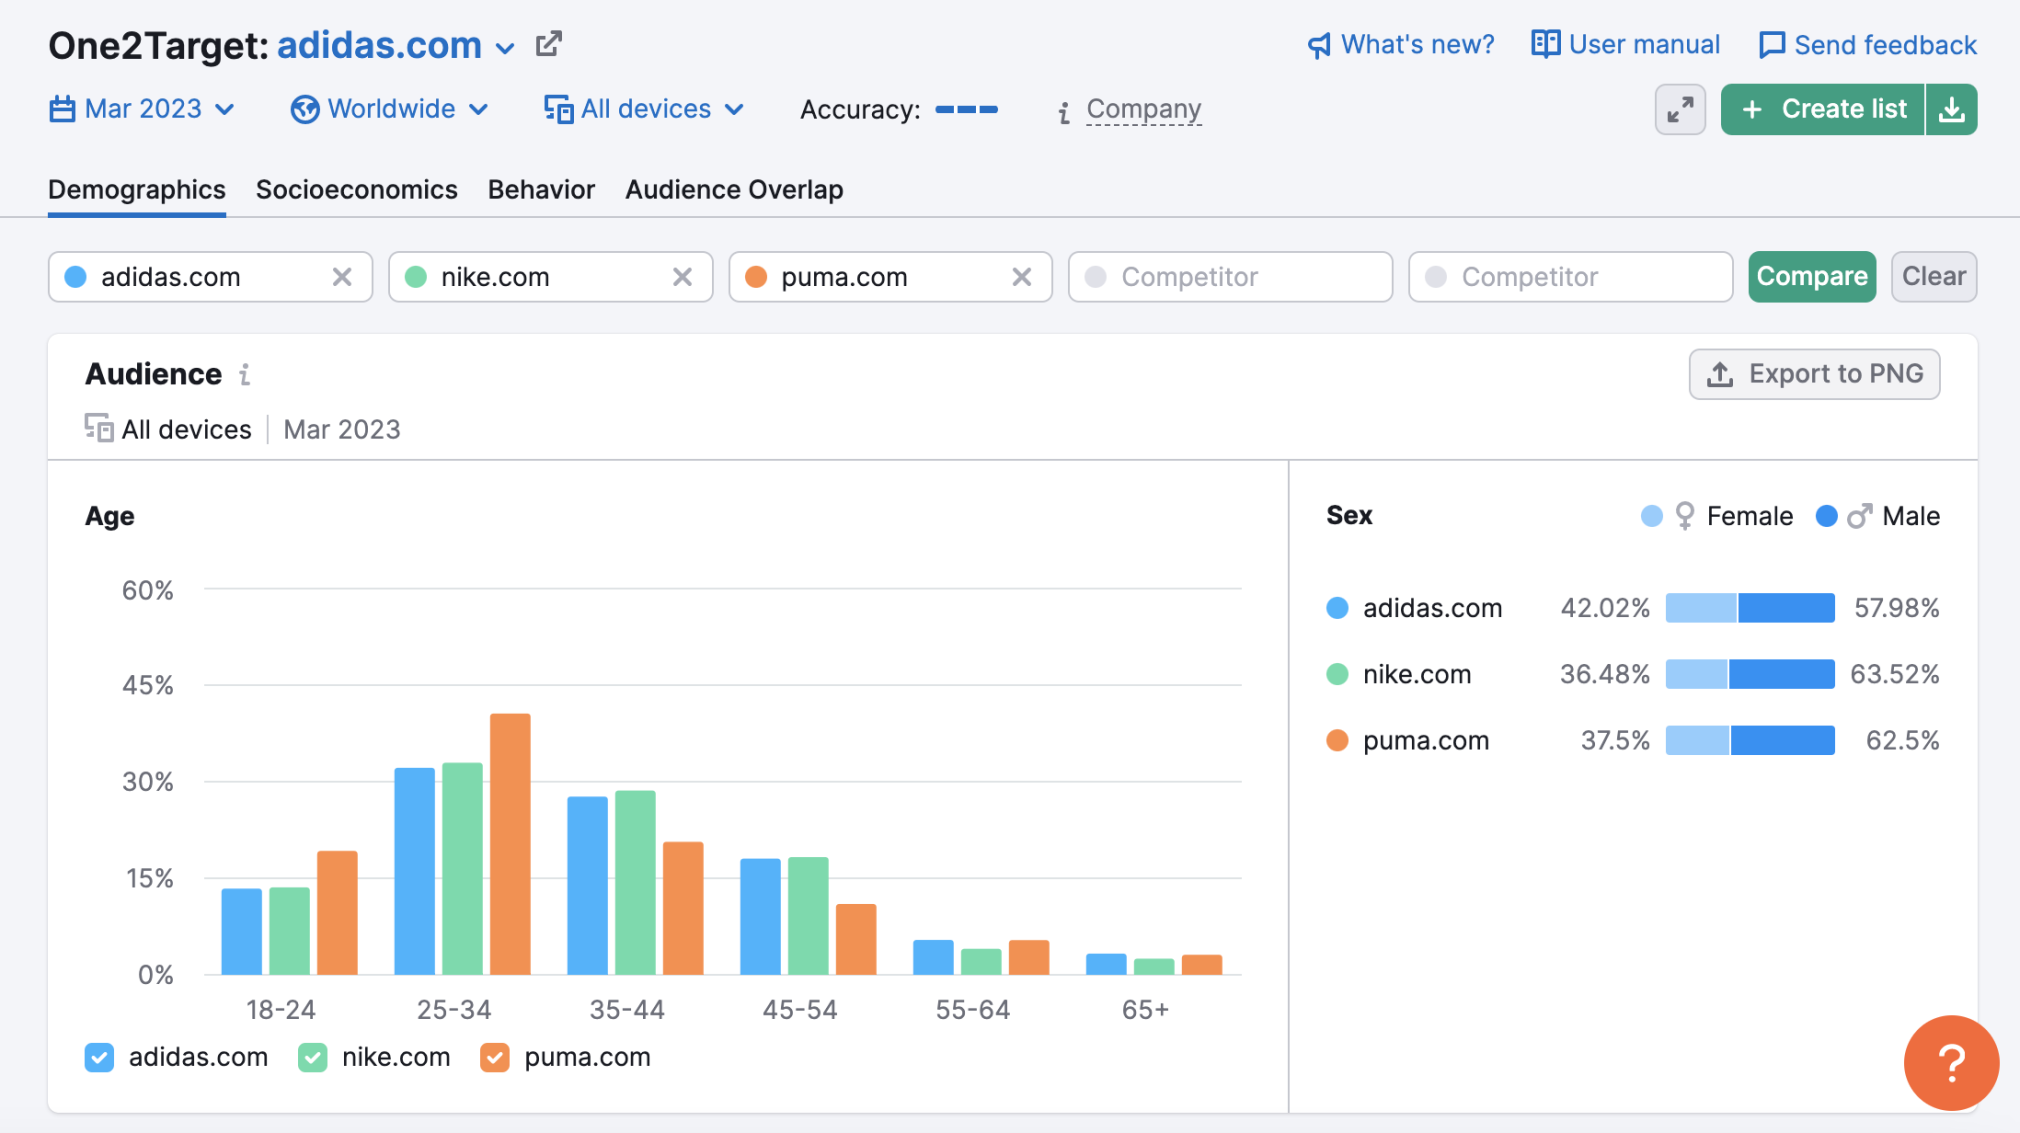Switch to the Socioeconomics tab

[357, 187]
